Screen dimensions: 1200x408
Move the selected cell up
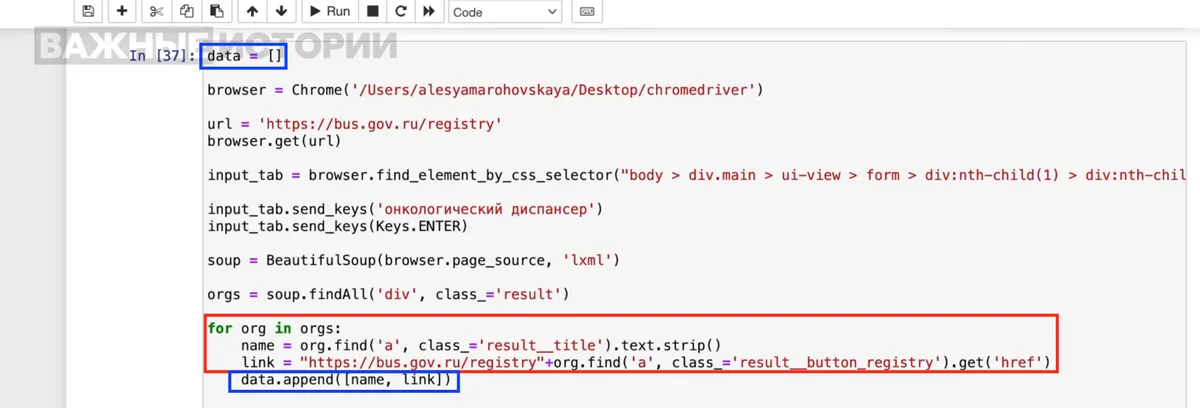(251, 11)
